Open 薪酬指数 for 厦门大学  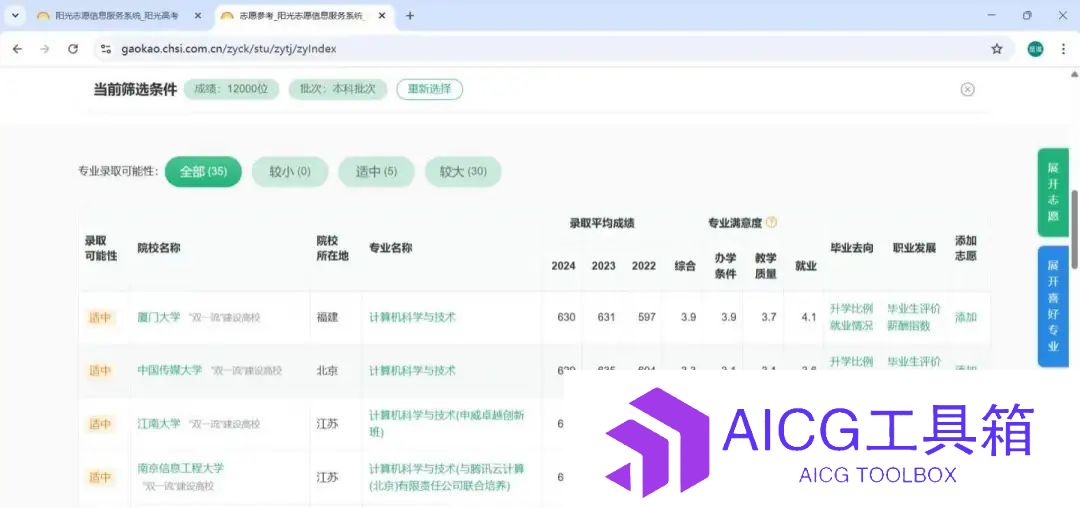coord(908,326)
